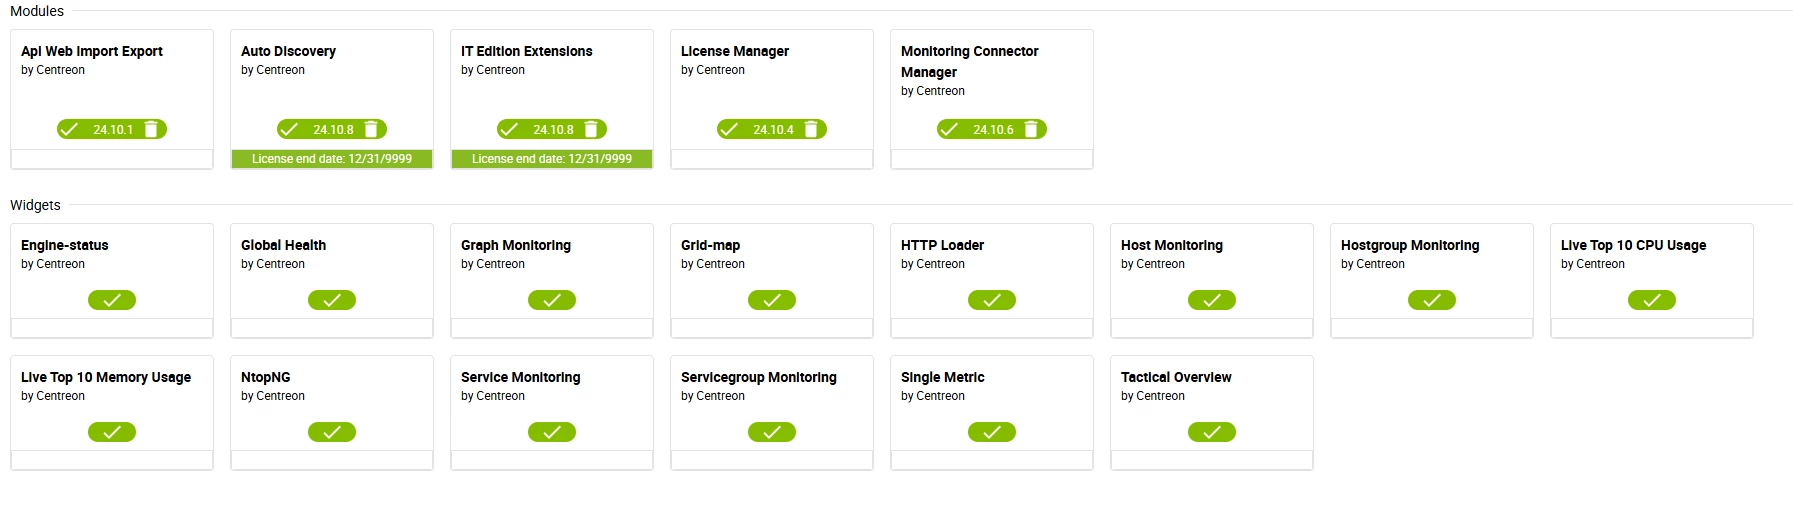1793x530 pixels.
Task: Click the checkmark under Live Top 10 CPU Usage
Action: tap(1652, 300)
